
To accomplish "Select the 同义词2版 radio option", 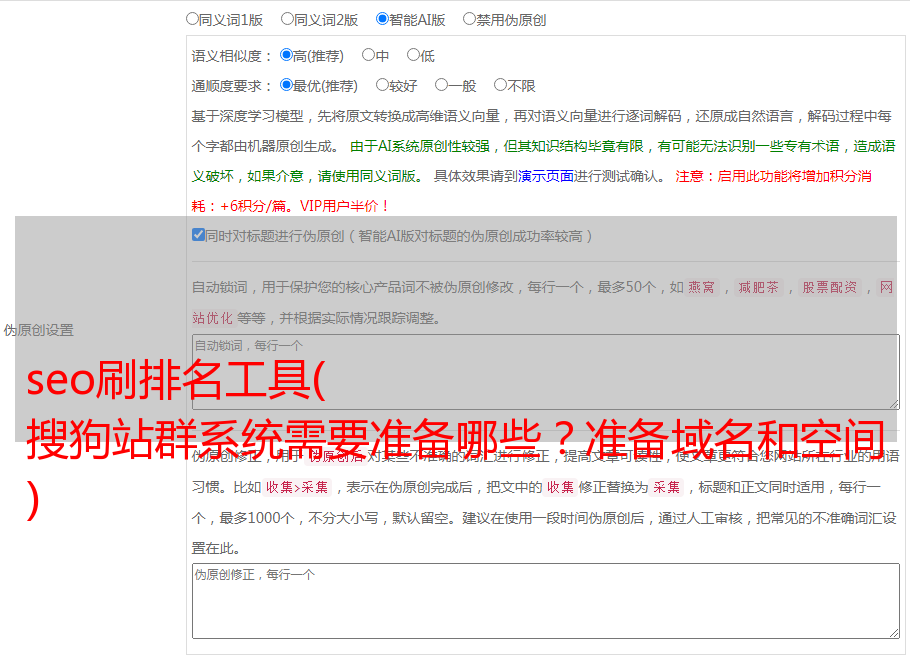I will pos(287,19).
